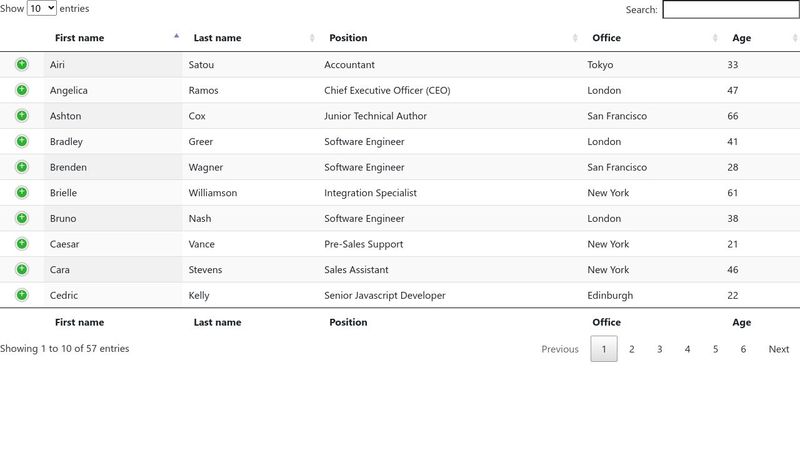Sort table by Age column header
Viewport: 800px width, 450px height.
pos(741,38)
